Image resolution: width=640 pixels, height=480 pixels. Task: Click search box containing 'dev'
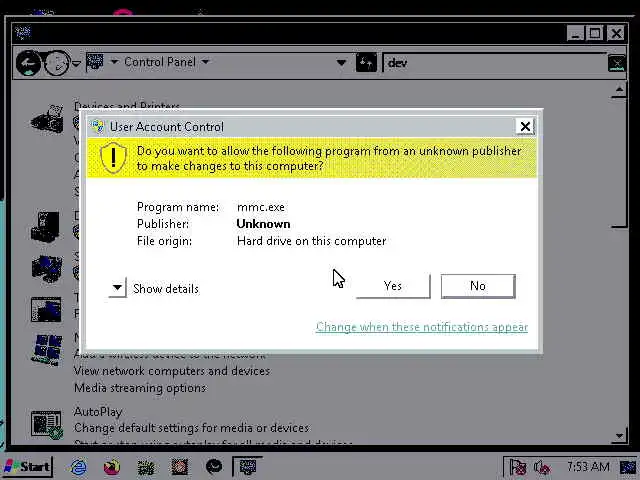coord(495,63)
